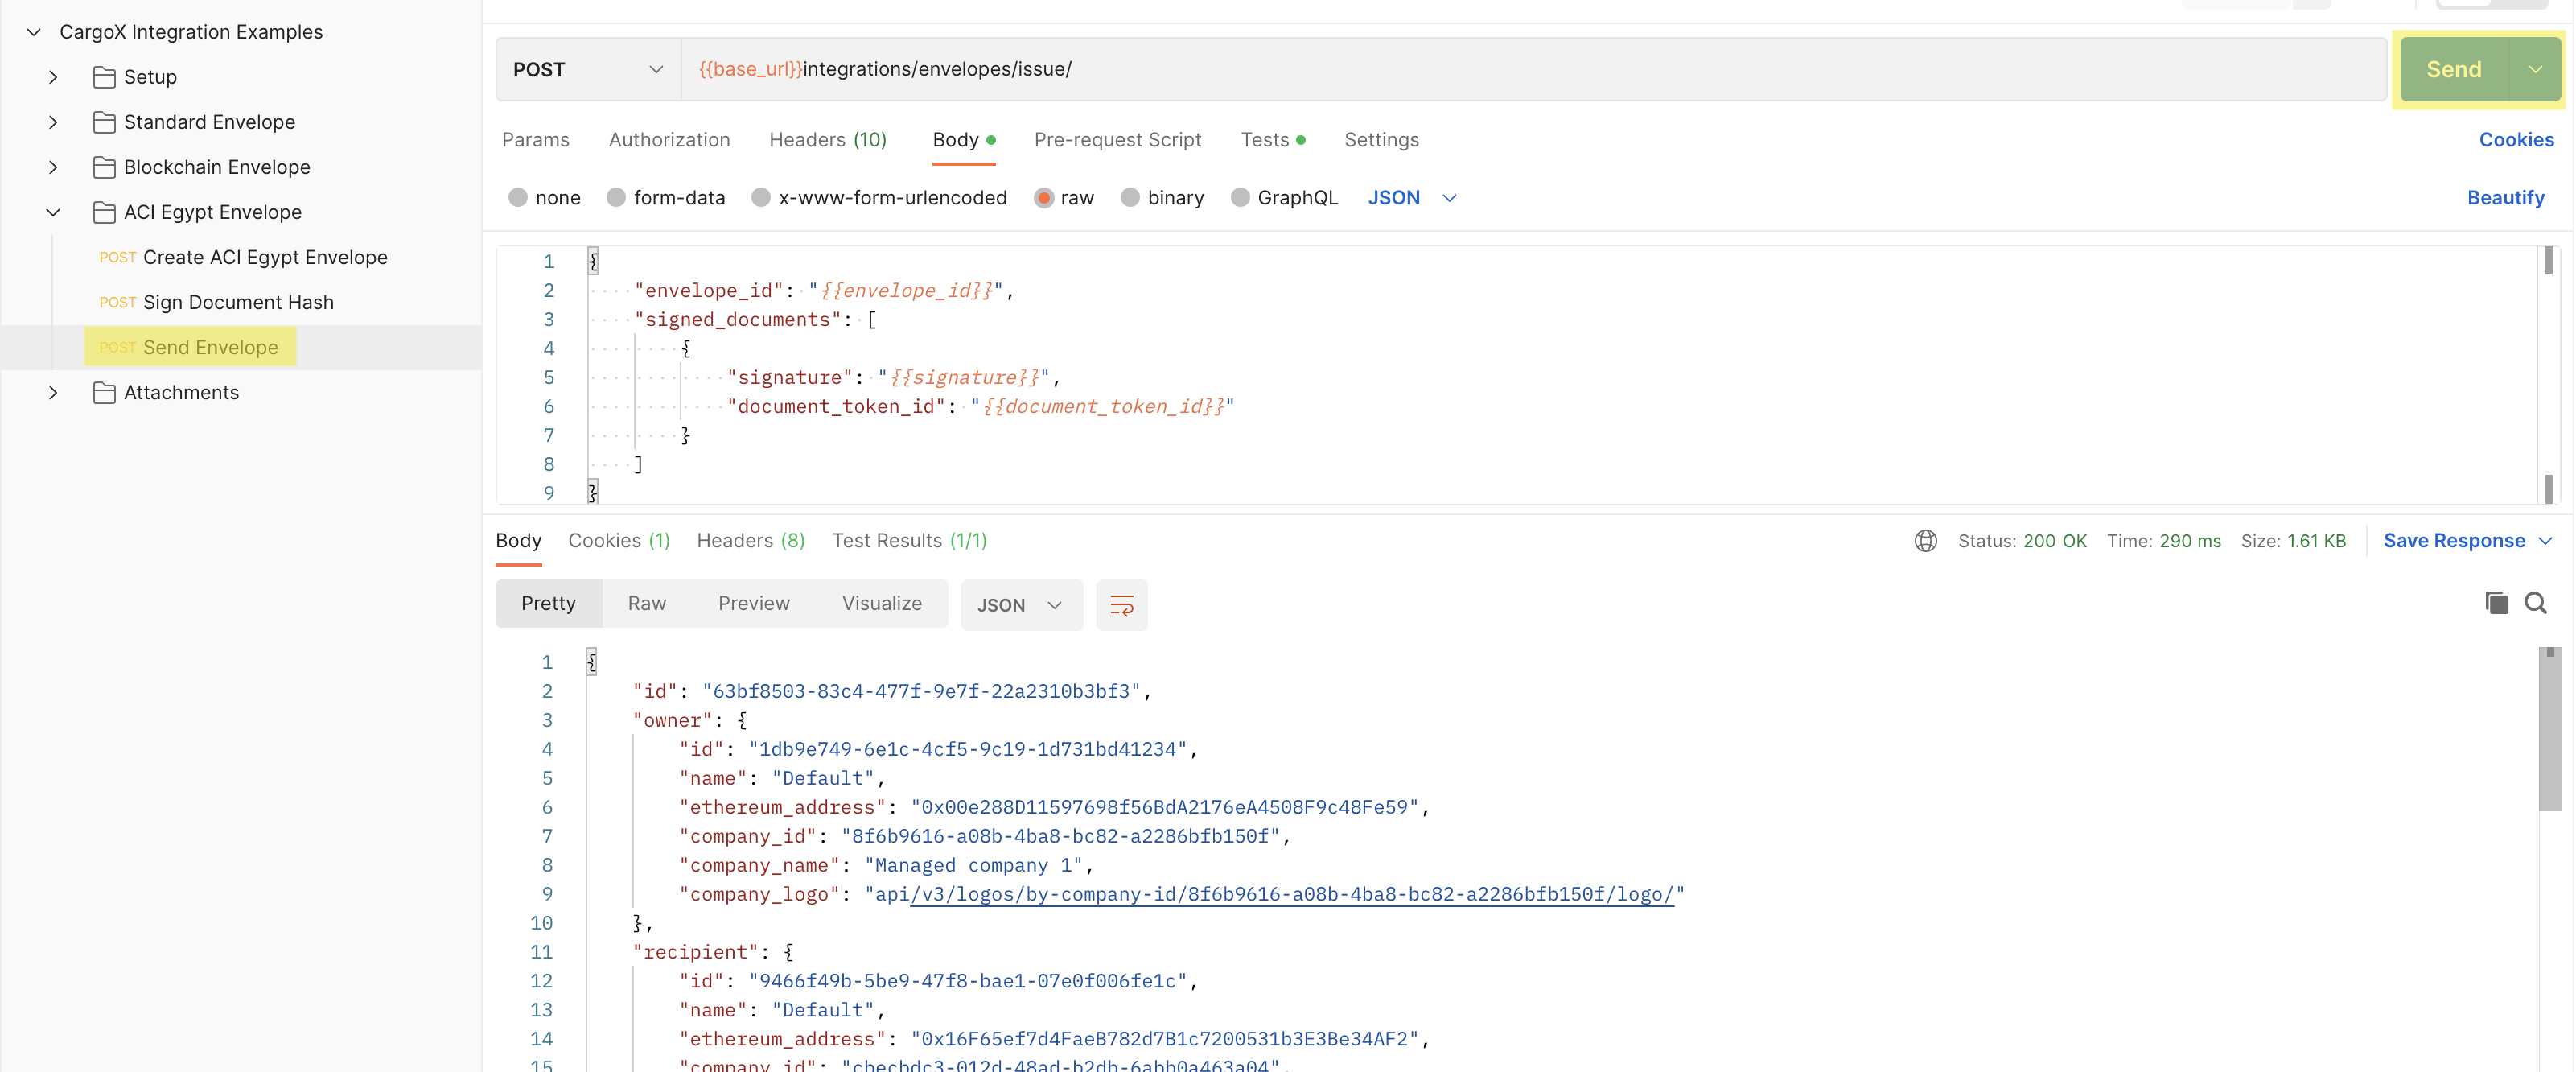The height and width of the screenshot is (1072, 2576).
Task: Open the Test Results response tab
Action: coord(908,541)
